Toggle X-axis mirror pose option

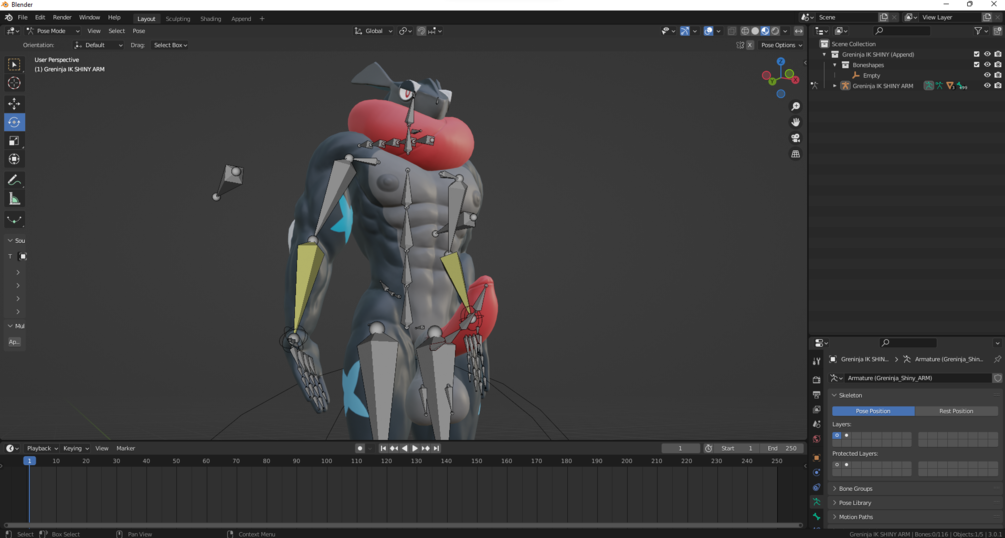pos(749,45)
